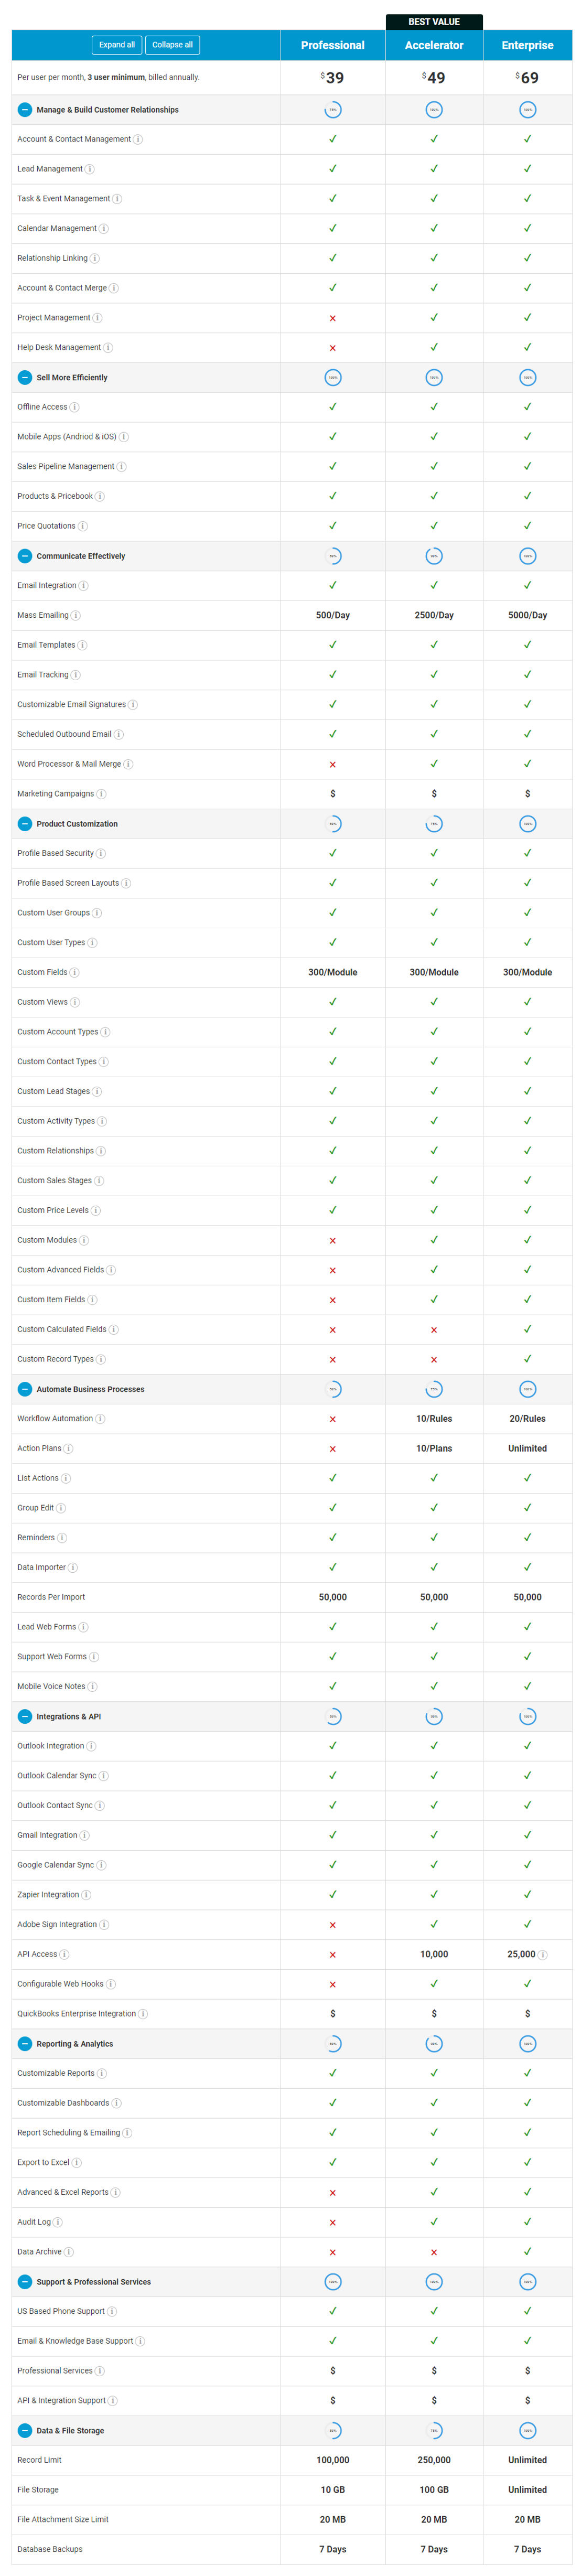
Task: Open info icon beside Enterprise 25,000 API value
Action: point(543,1955)
